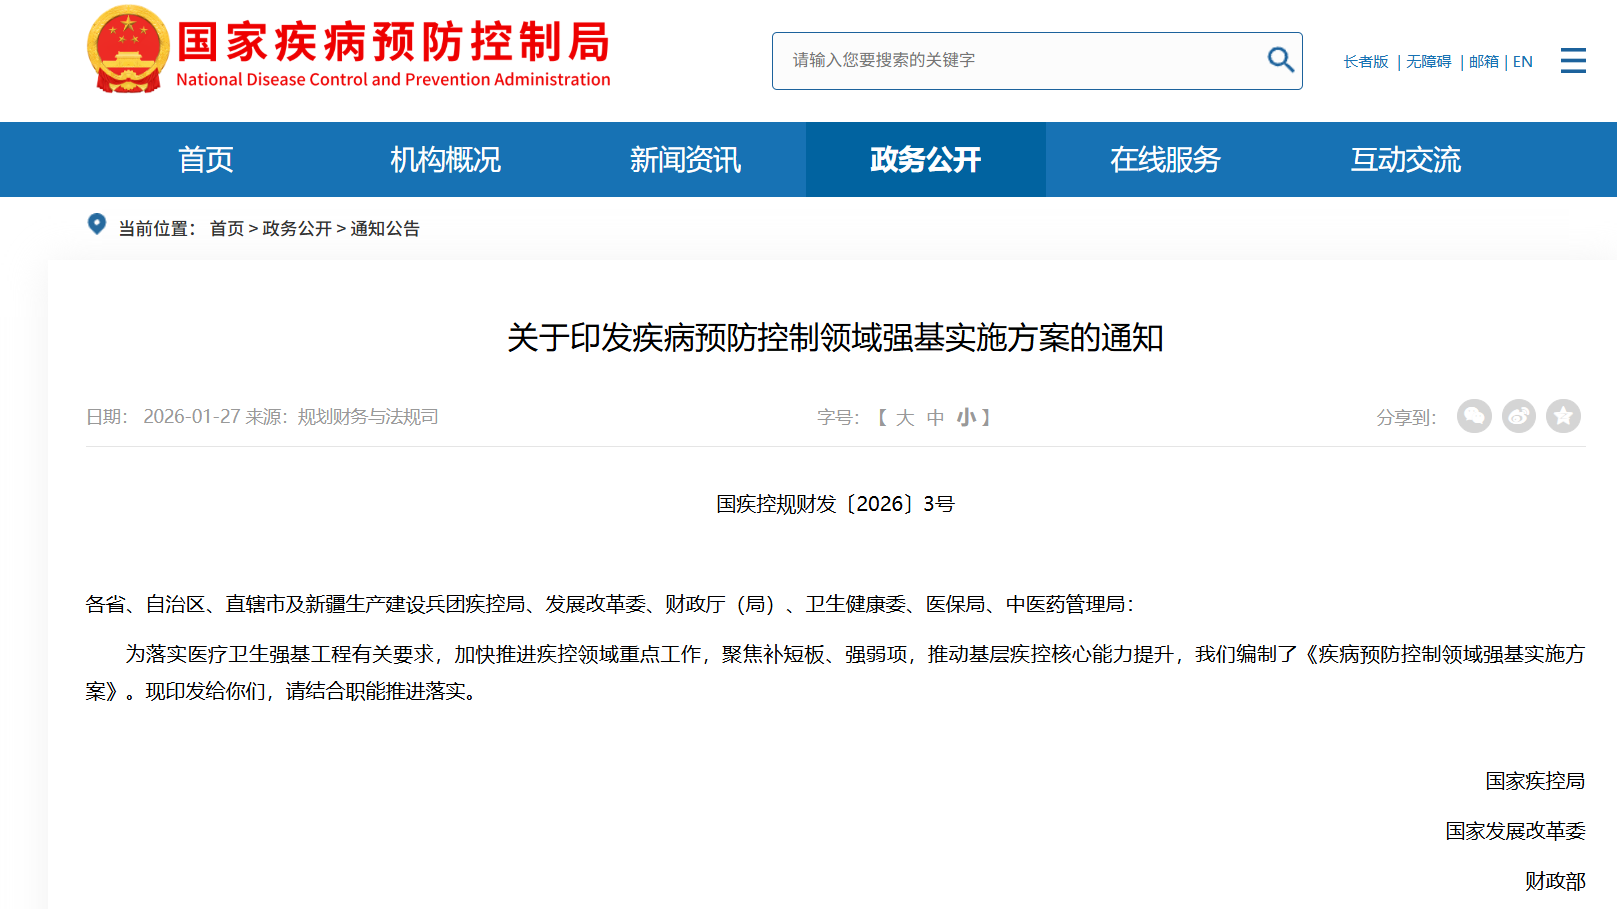Open the hamburger menu icon

coord(1573,61)
